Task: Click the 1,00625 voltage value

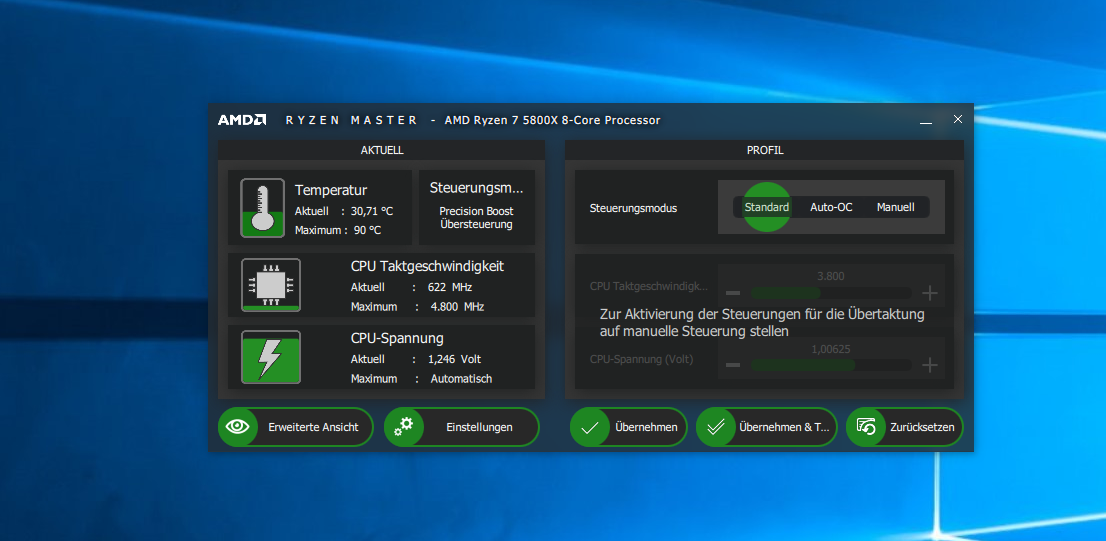Action: (830, 348)
